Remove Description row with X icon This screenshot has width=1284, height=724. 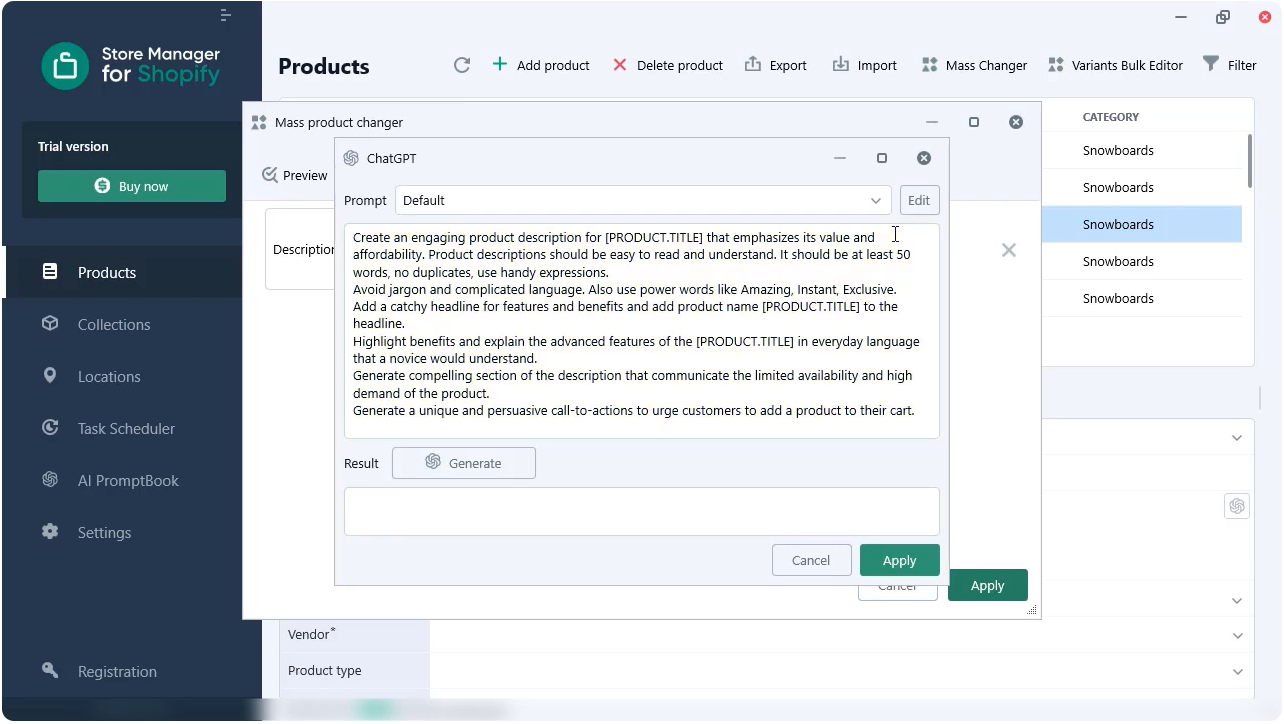click(x=1009, y=250)
